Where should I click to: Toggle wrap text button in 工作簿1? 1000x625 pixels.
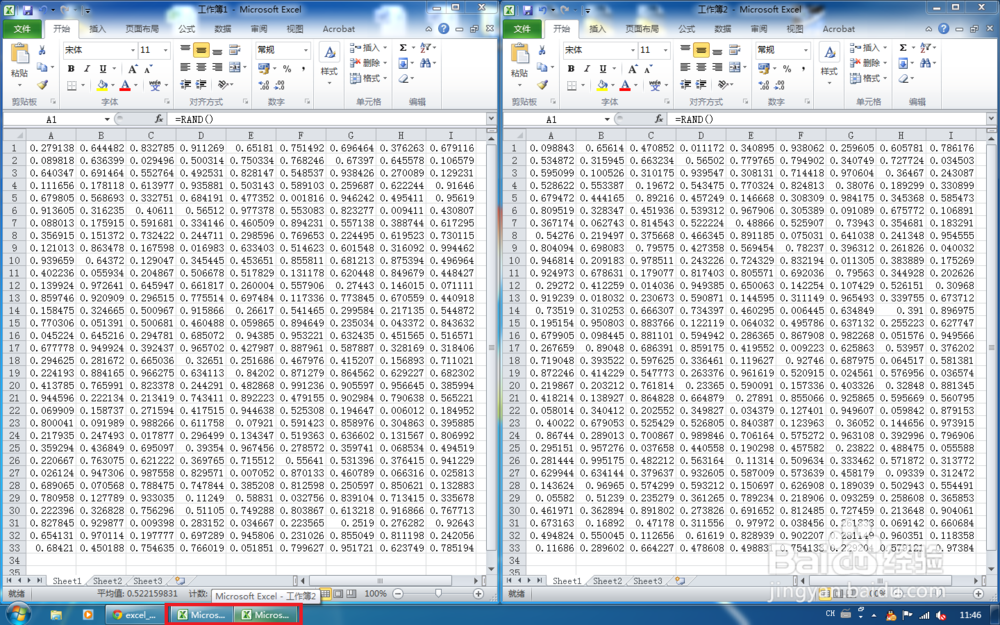pyautogui.click(x=234, y=50)
